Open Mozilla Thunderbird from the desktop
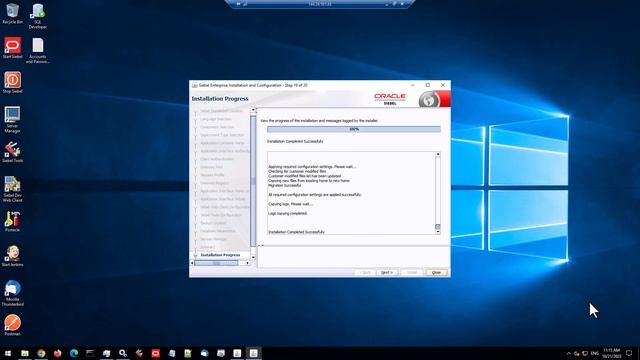 pyautogui.click(x=12, y=293)
